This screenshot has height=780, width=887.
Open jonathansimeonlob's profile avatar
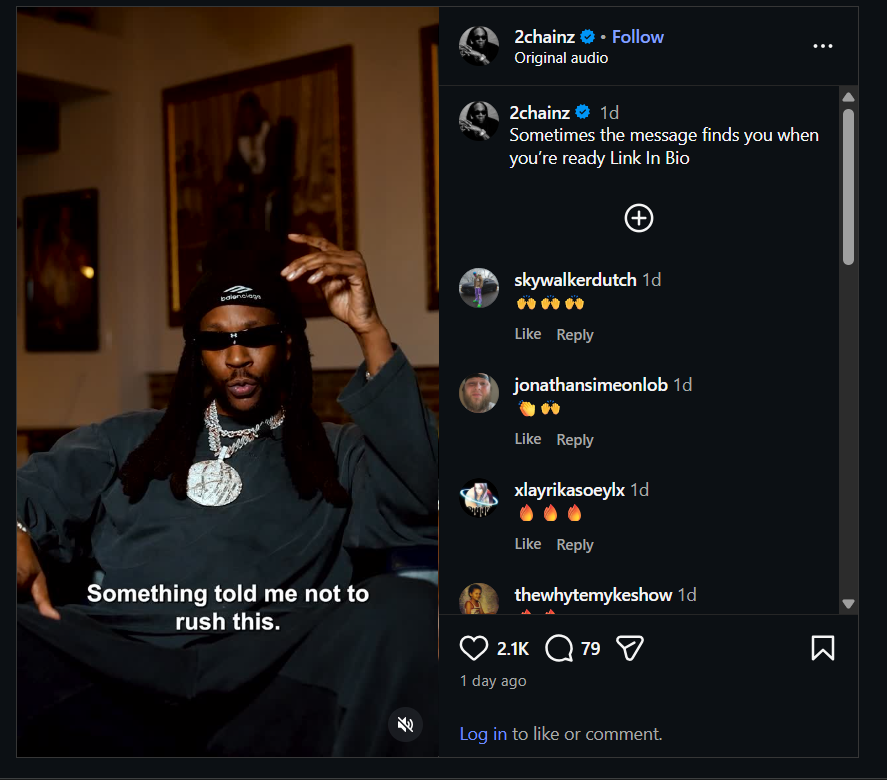point(479,394)
